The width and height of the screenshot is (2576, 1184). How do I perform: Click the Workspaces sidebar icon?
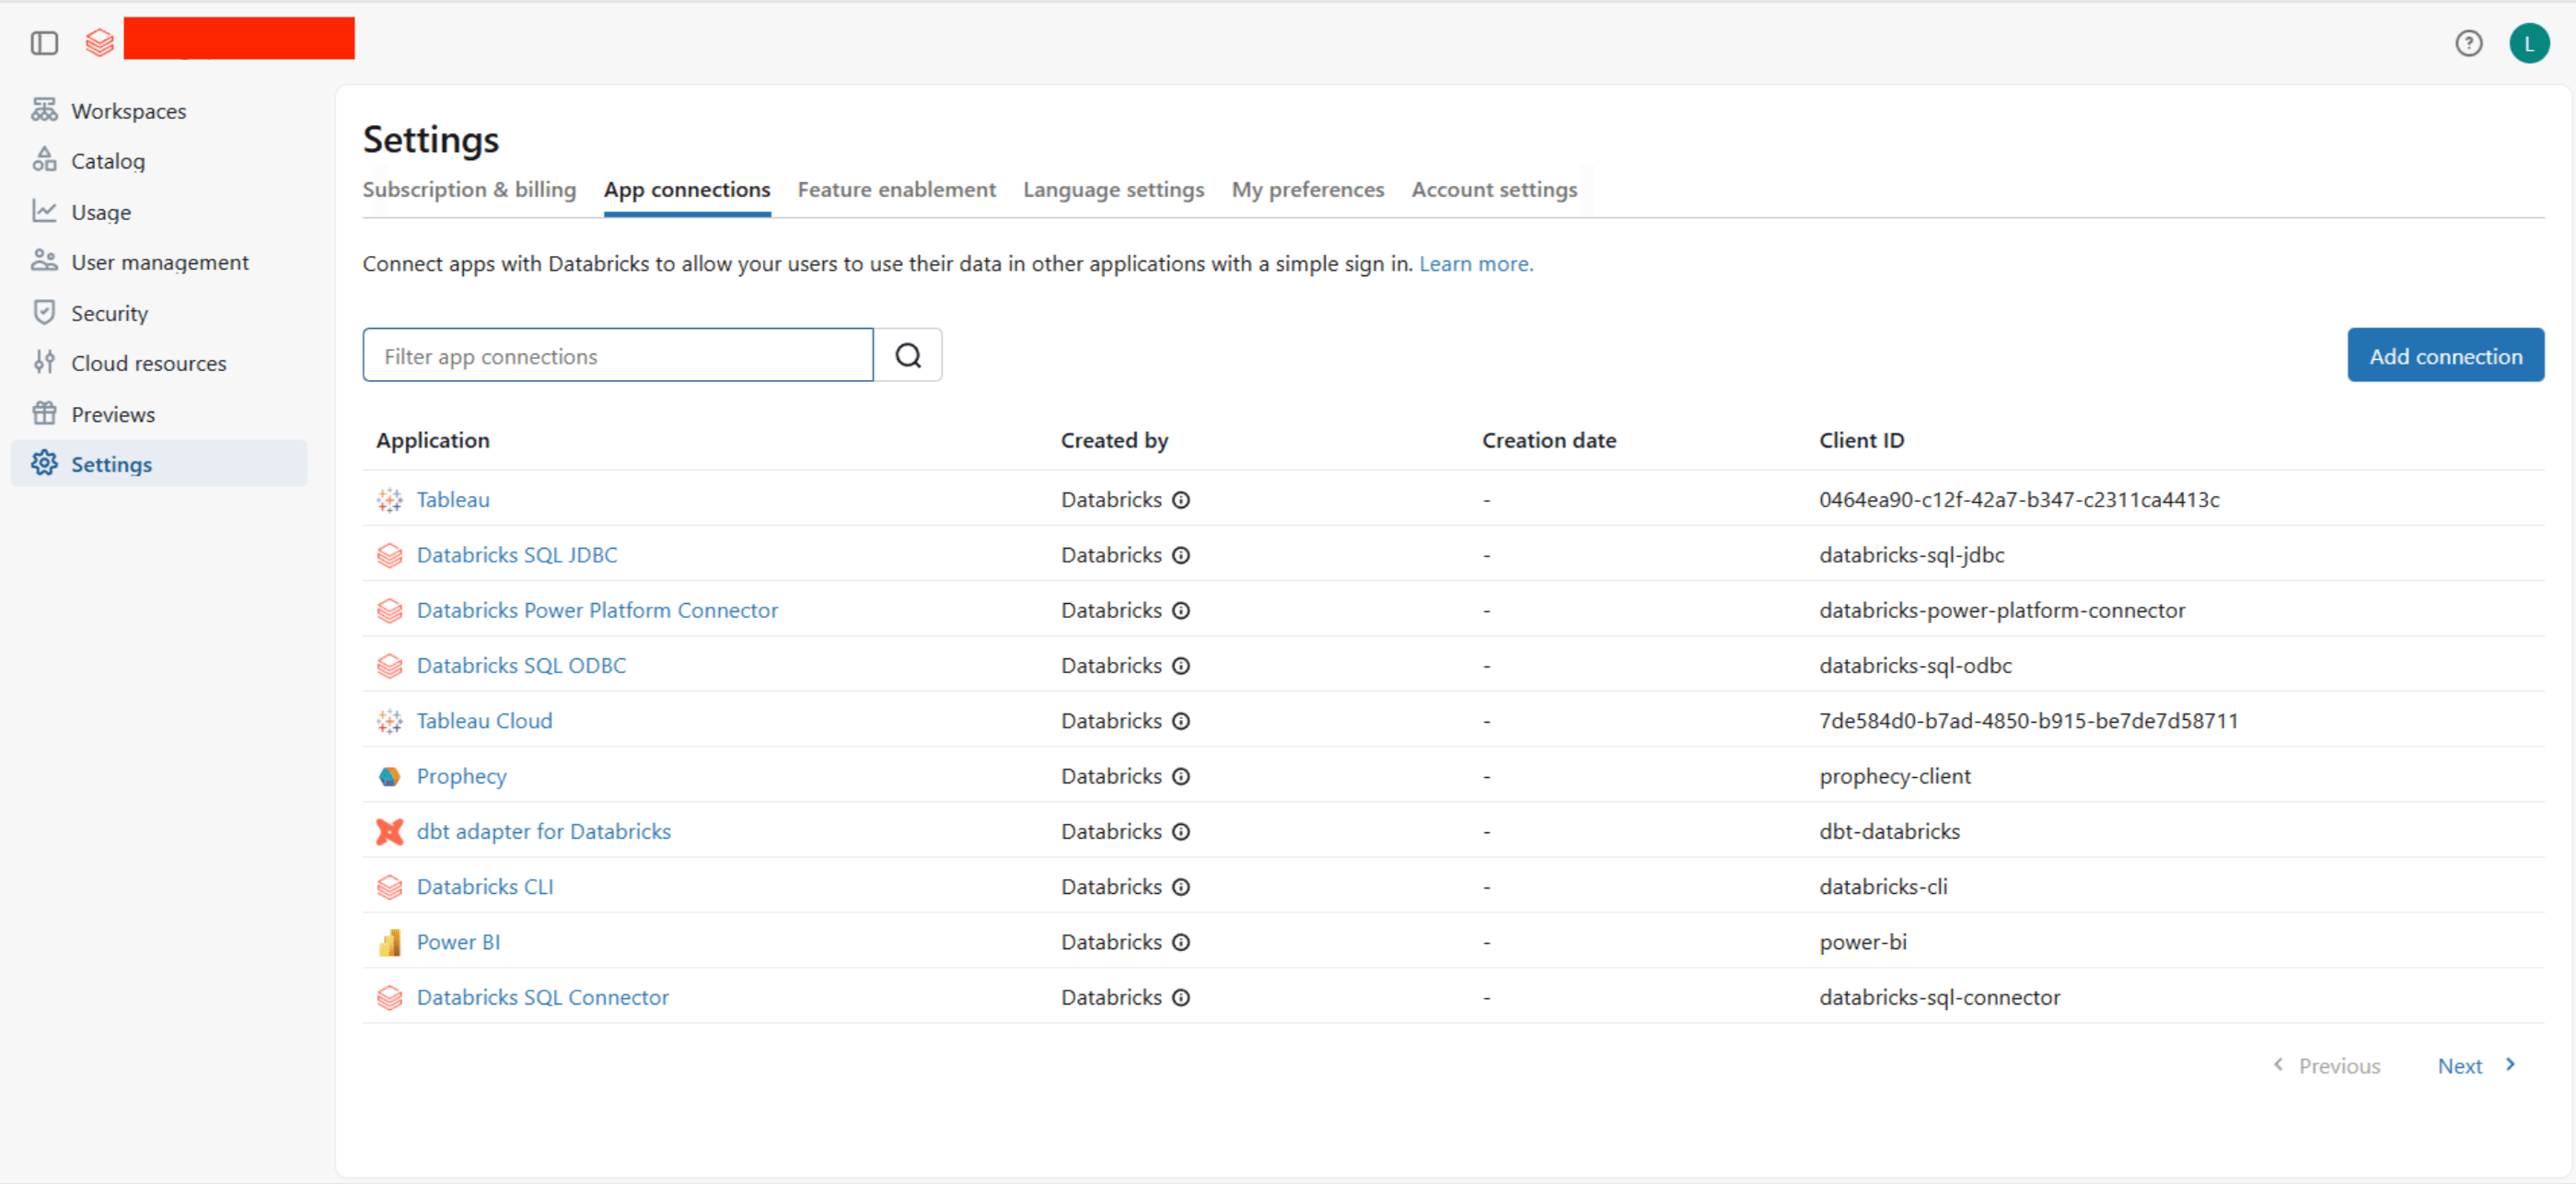click(44, 110)
